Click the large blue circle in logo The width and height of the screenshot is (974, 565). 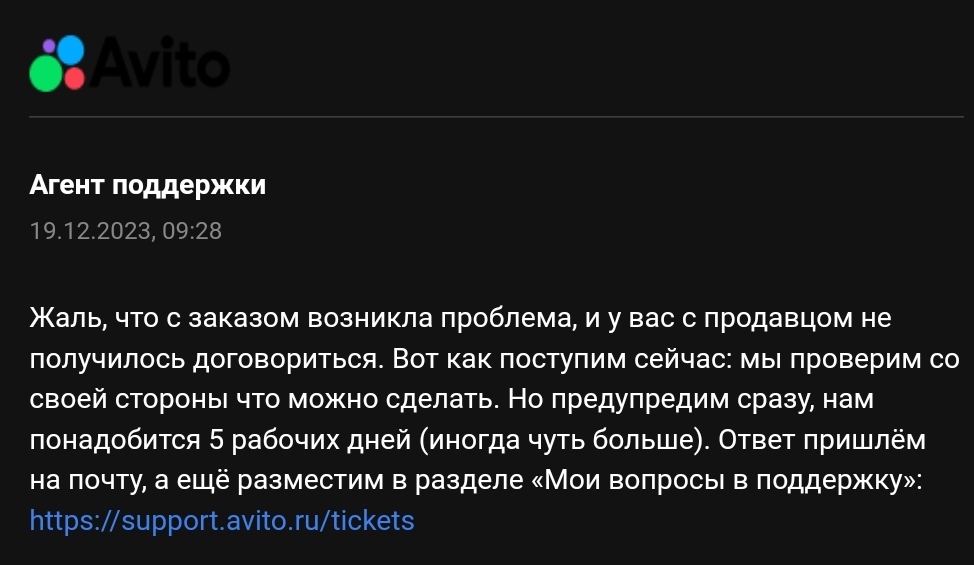[71, 50]
